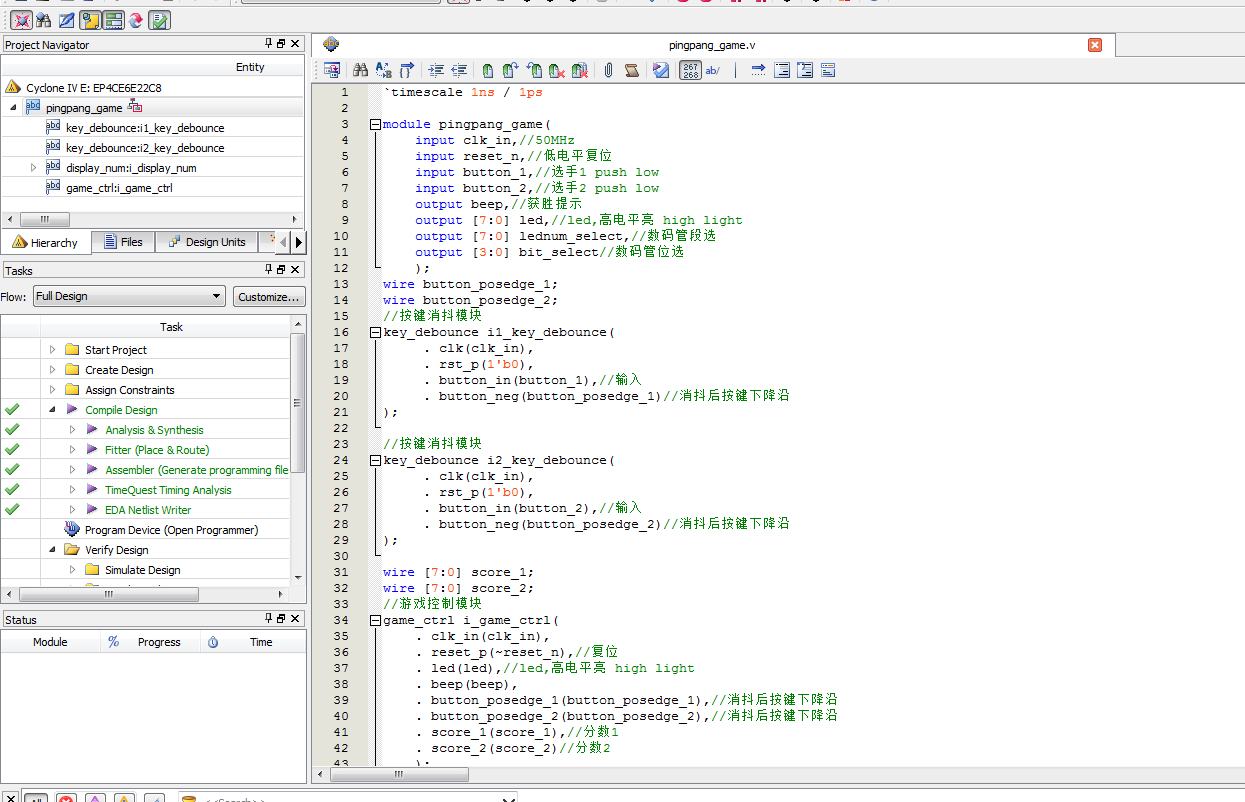
Task: Click the green bookmark toggle icon
Action: (x=487, y=70)
